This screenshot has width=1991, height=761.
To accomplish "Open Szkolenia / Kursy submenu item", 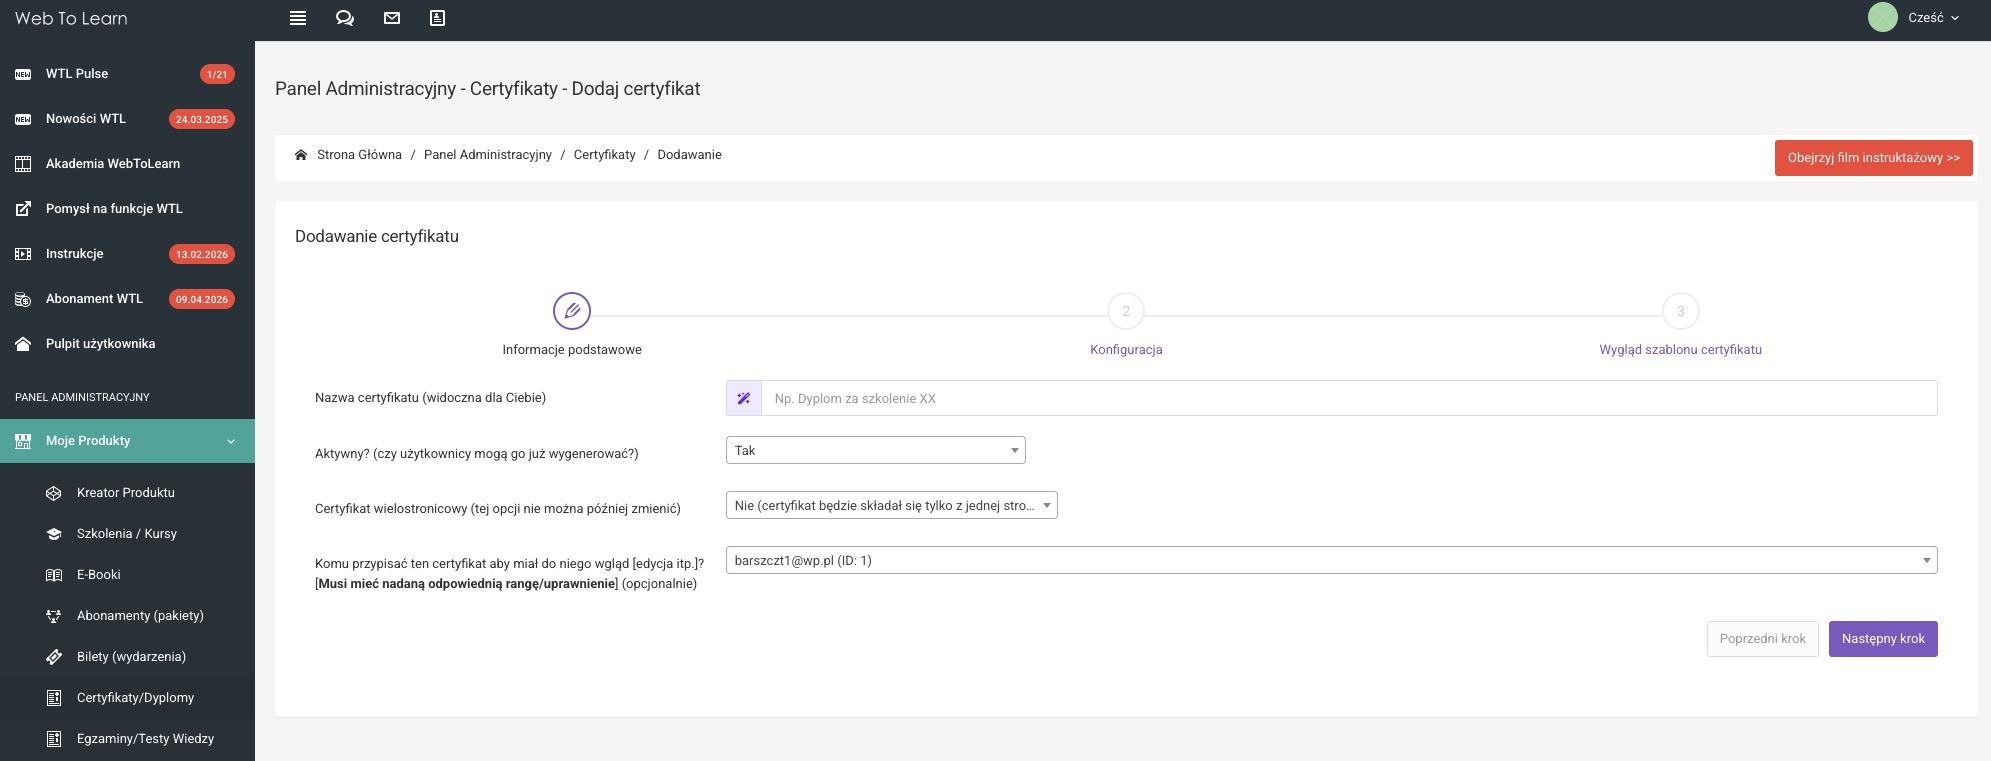I will 127,534.
